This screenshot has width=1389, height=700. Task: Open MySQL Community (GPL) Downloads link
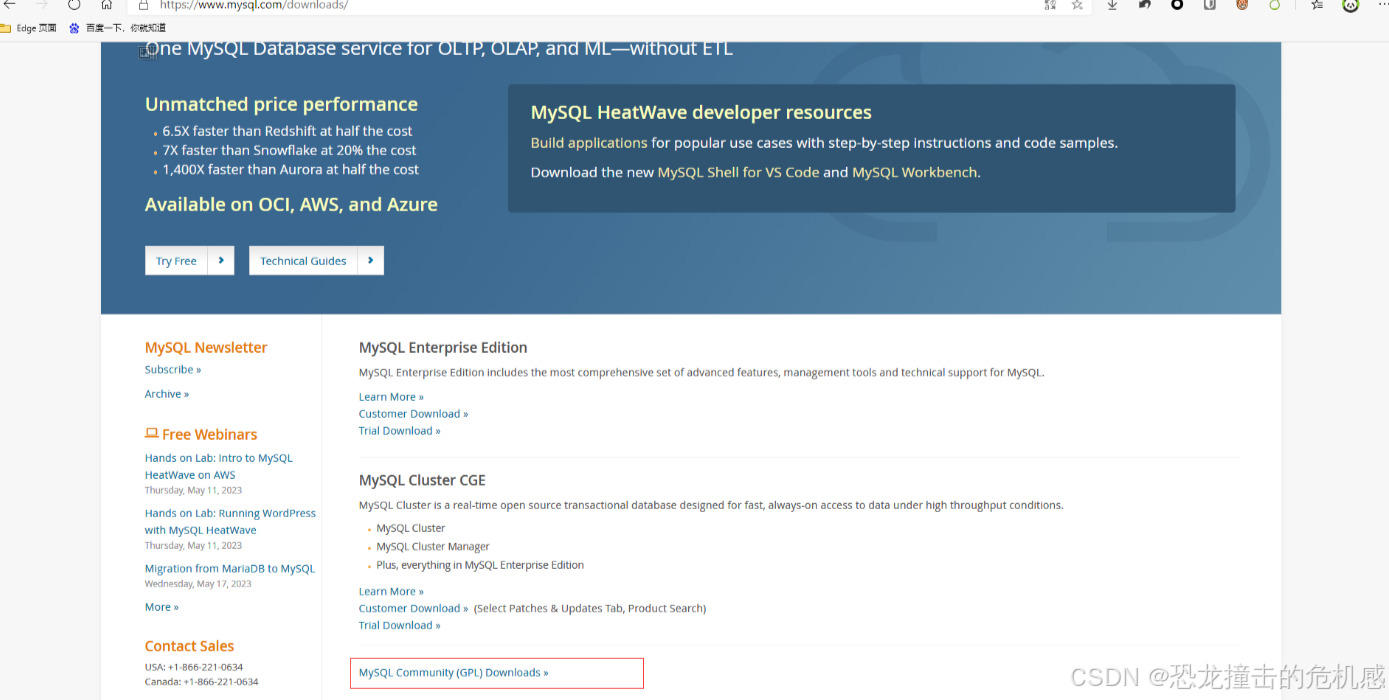(453, 673)
